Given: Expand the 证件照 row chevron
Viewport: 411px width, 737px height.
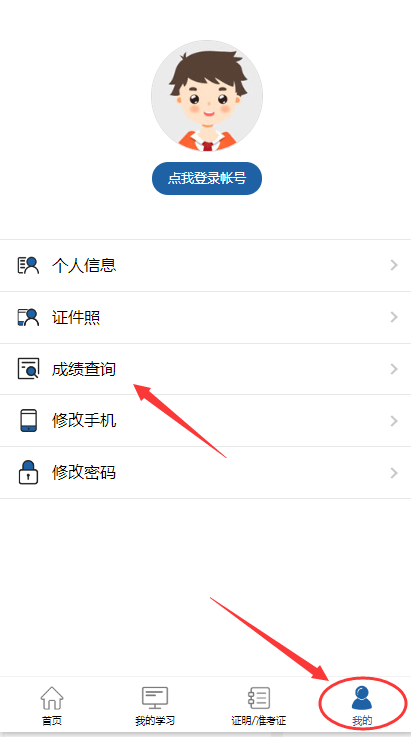Looking at the screenshot, I should point(394,317).
